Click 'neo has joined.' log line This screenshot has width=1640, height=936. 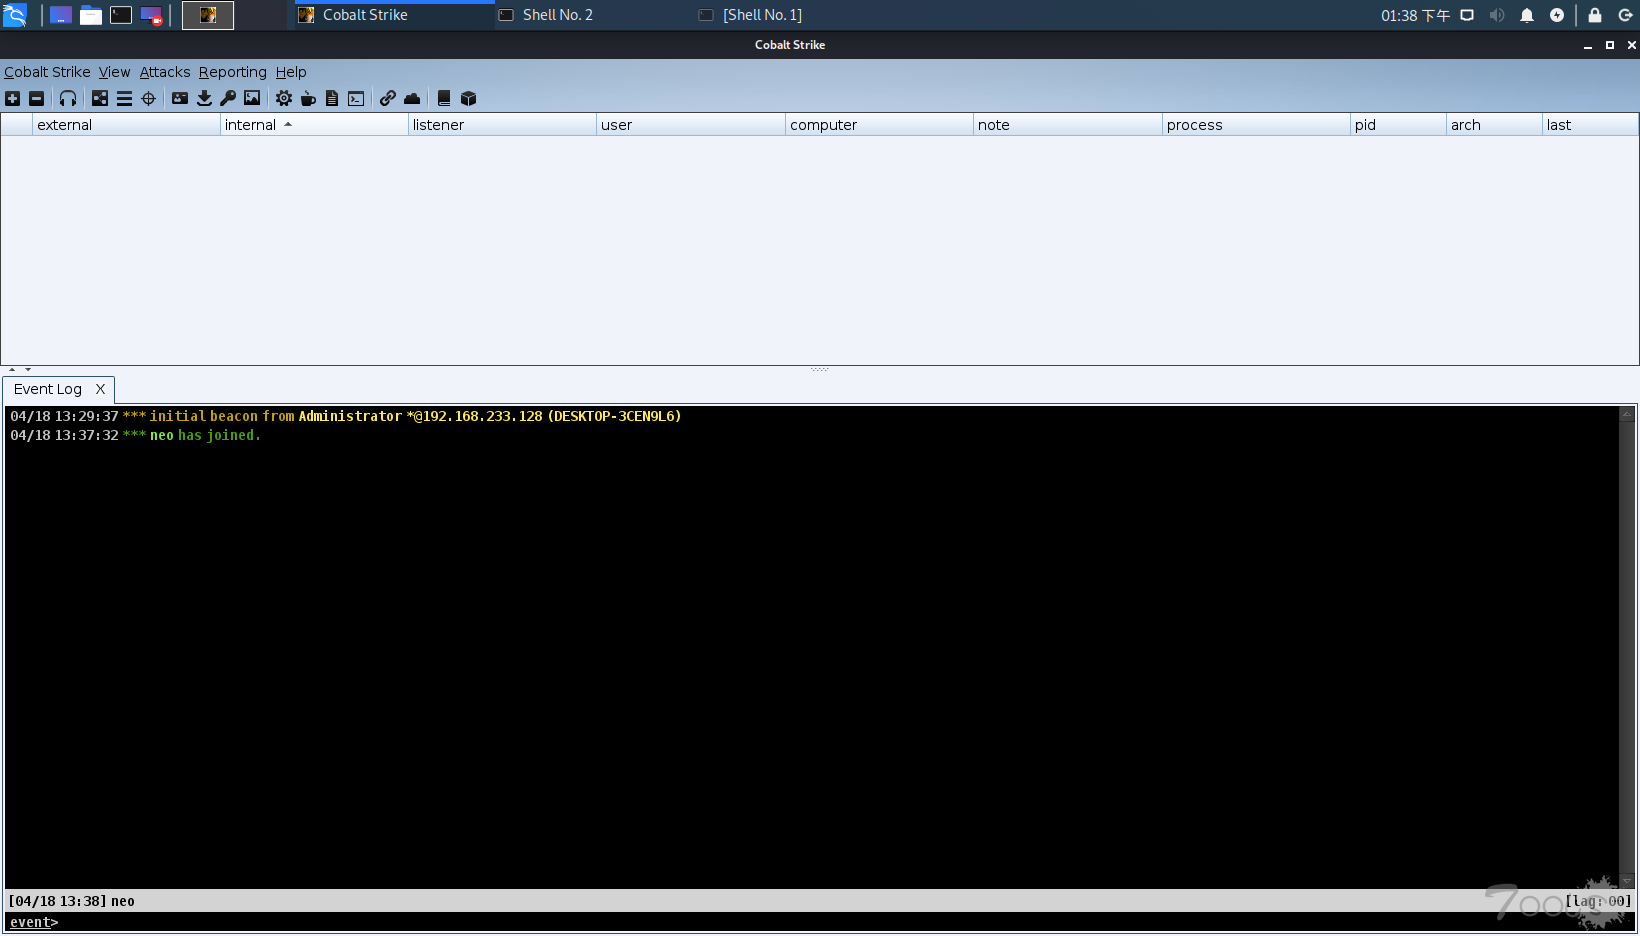click(x=135, y=435)
